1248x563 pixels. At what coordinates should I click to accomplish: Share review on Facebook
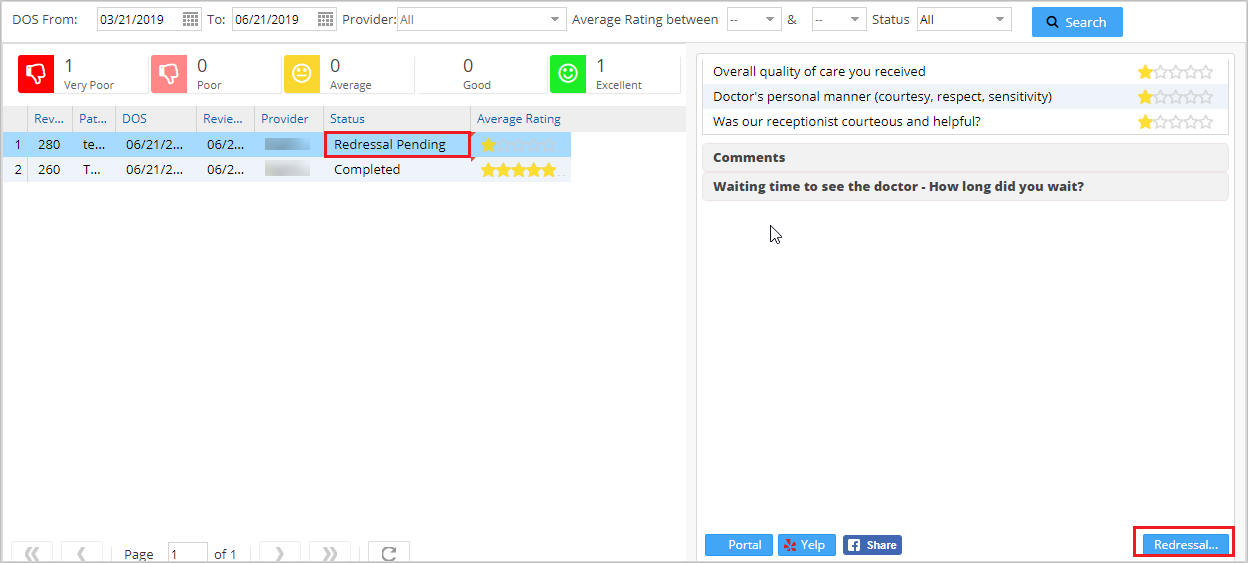click(872, 545)
